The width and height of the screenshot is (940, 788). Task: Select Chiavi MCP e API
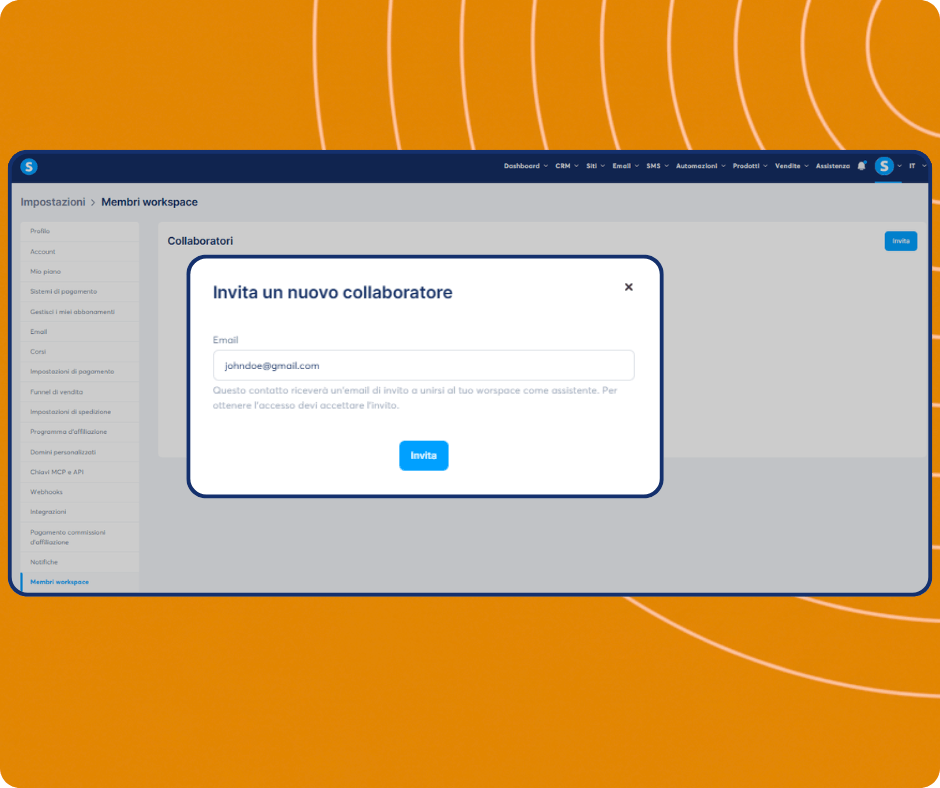pos(80,472)
